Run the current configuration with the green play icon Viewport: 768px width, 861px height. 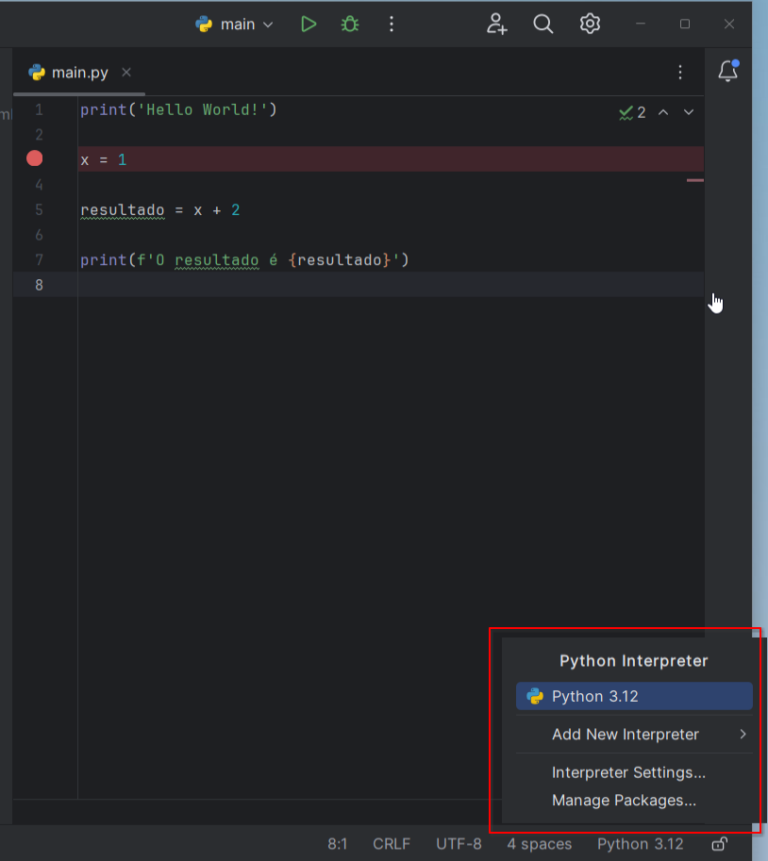click(x=308, y=23)
